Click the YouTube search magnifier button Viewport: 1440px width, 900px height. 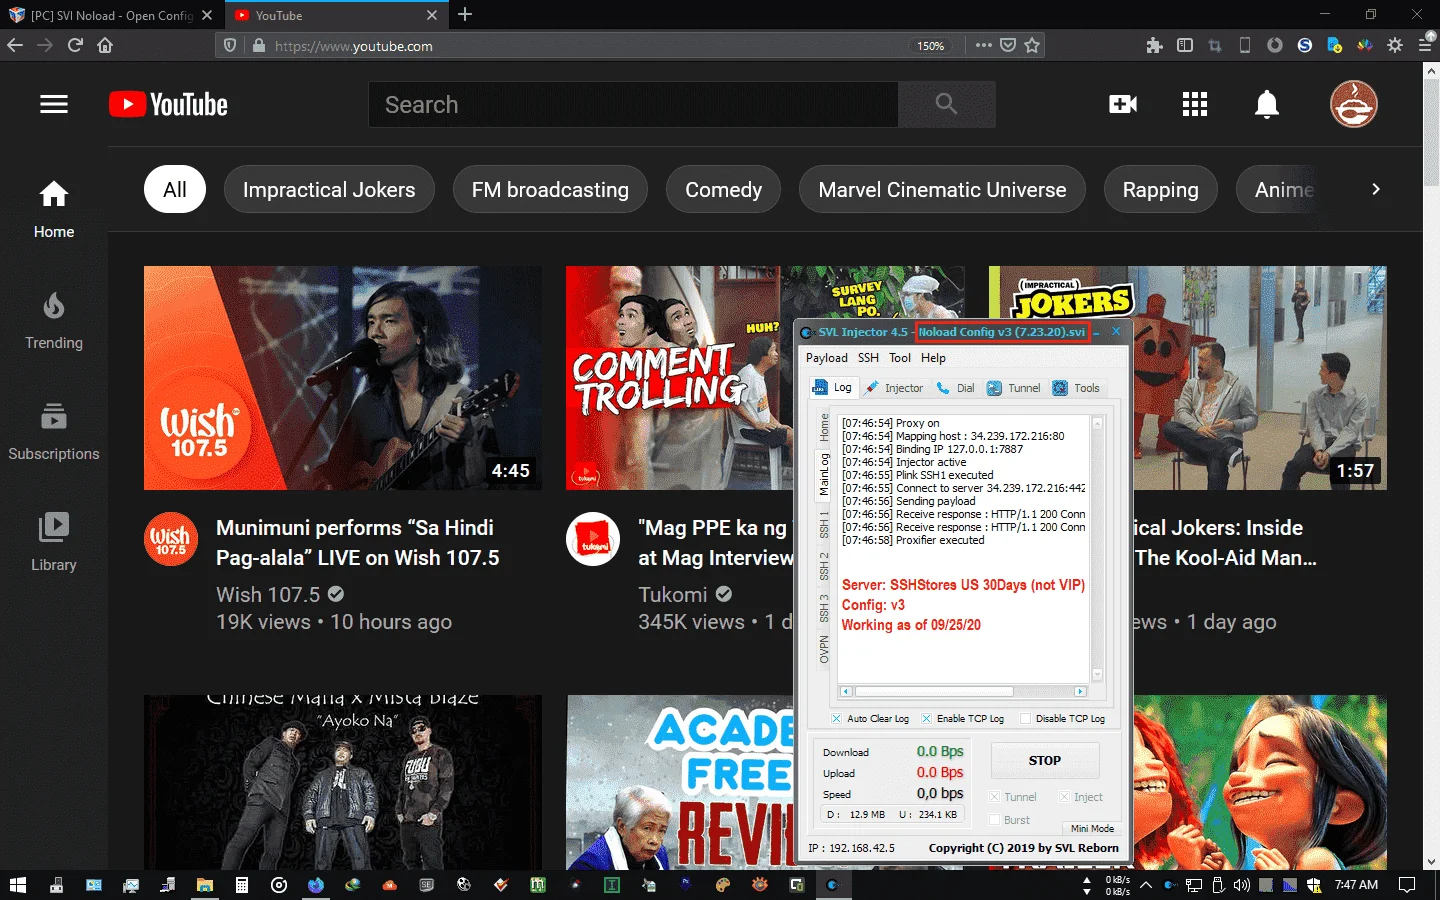click(x=946, y=104)
